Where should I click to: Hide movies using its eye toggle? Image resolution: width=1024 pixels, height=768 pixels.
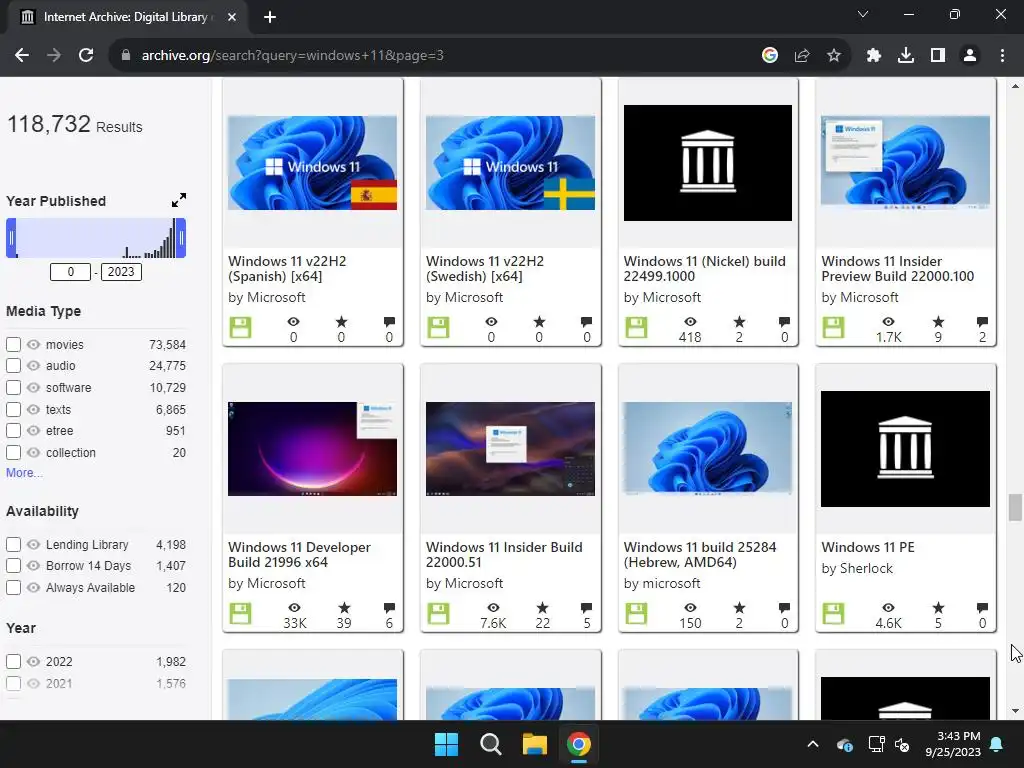tap(33, 344)
